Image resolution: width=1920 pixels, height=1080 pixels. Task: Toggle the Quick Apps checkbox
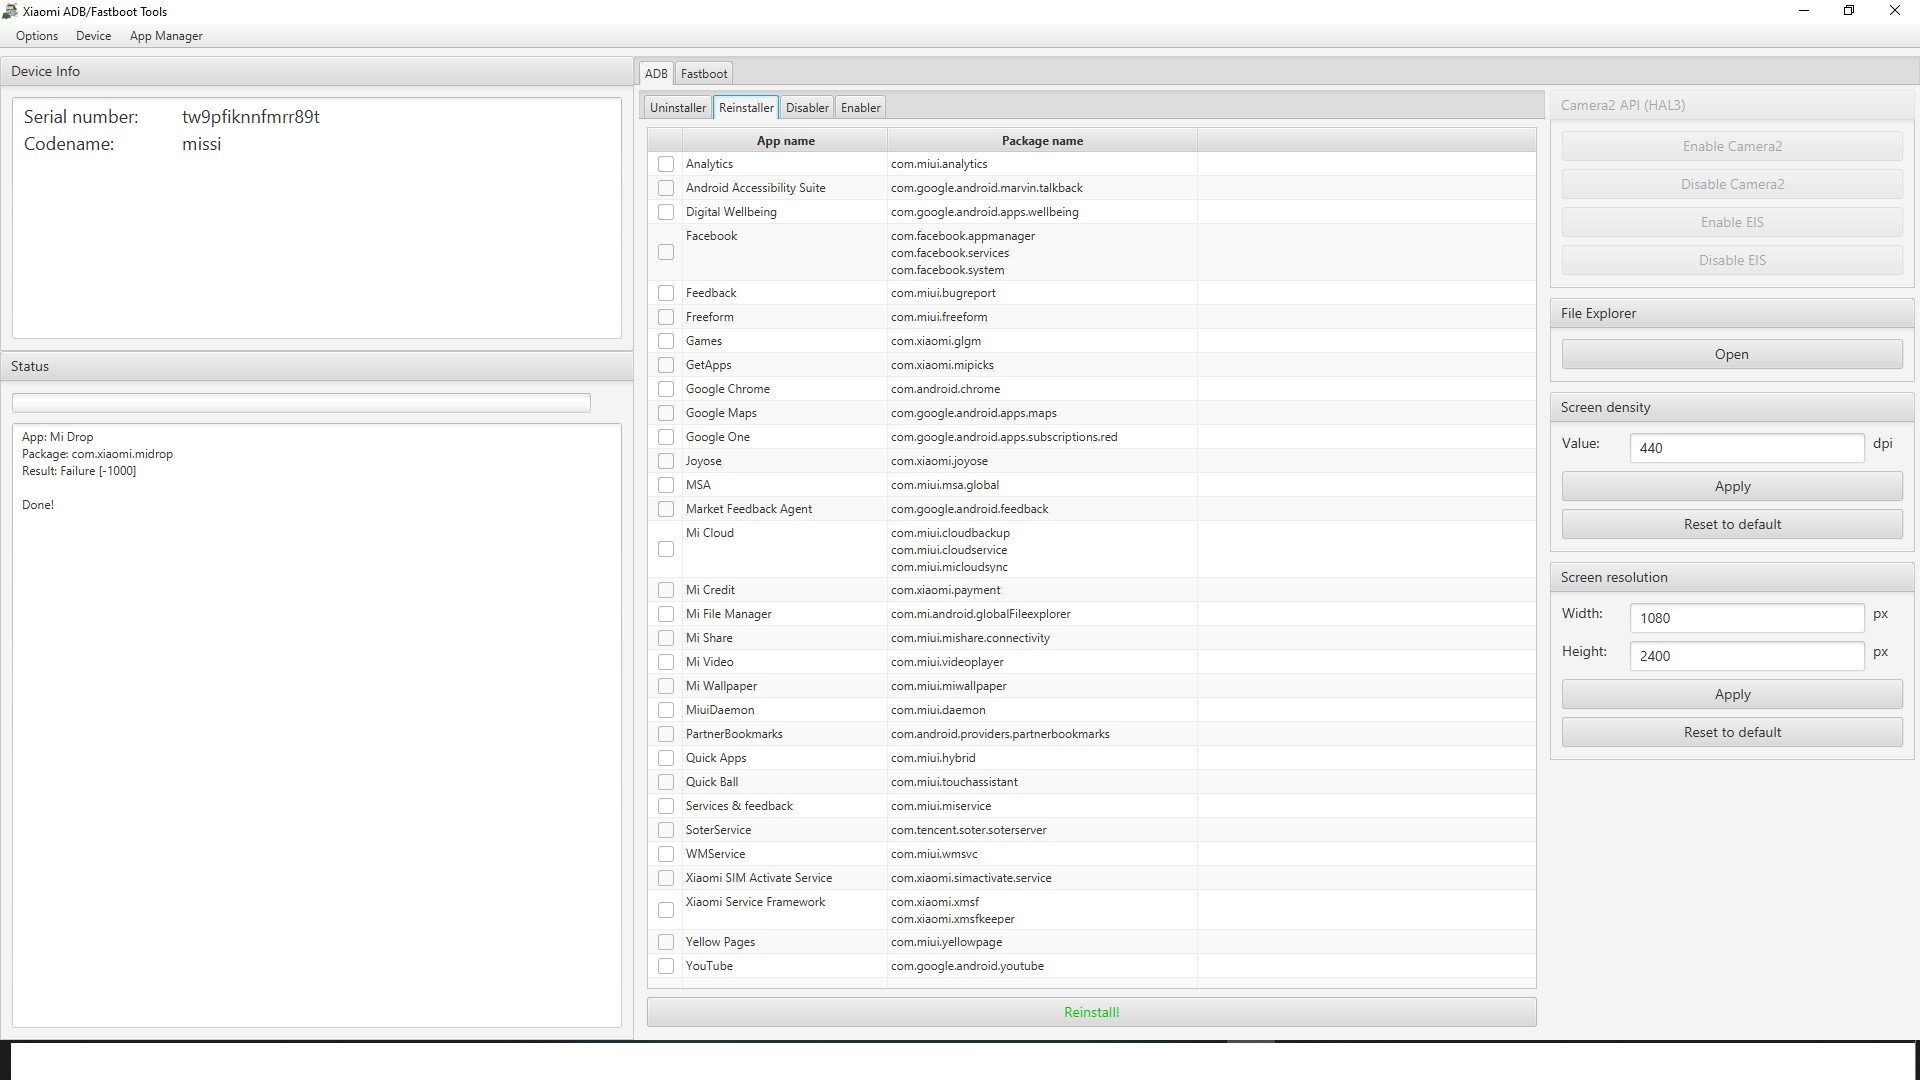pos(666,758)
